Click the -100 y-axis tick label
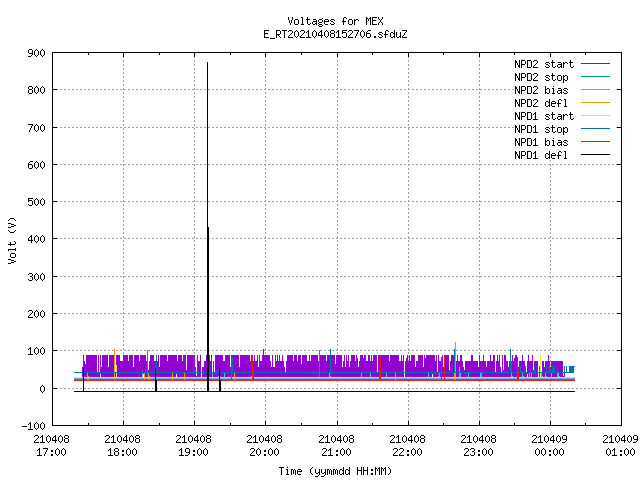 (x=33, y=426)
